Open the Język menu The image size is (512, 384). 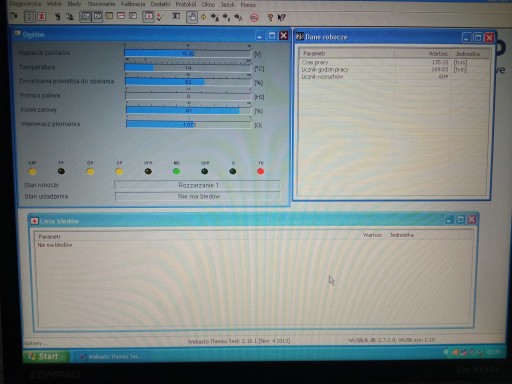click(228, 5)
